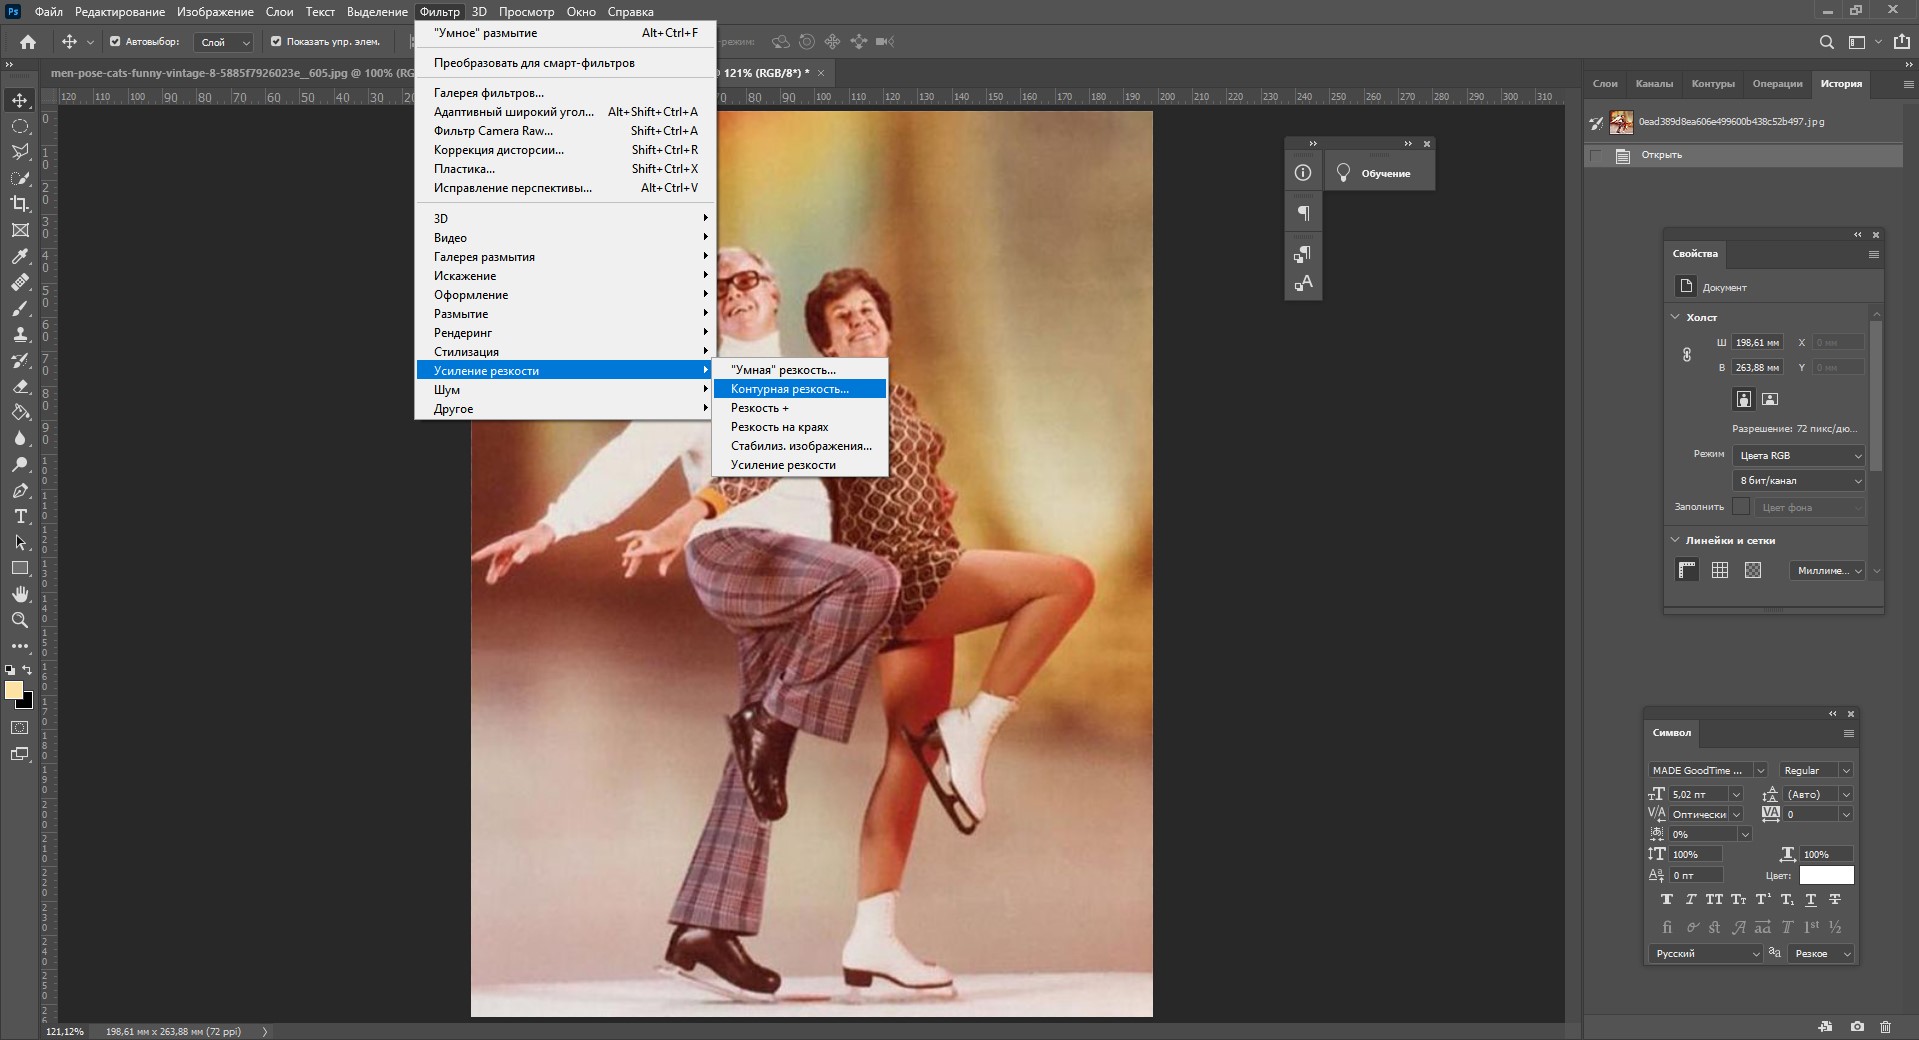Expand the MADE GoodTime font dropdown

pos(1760,770)
